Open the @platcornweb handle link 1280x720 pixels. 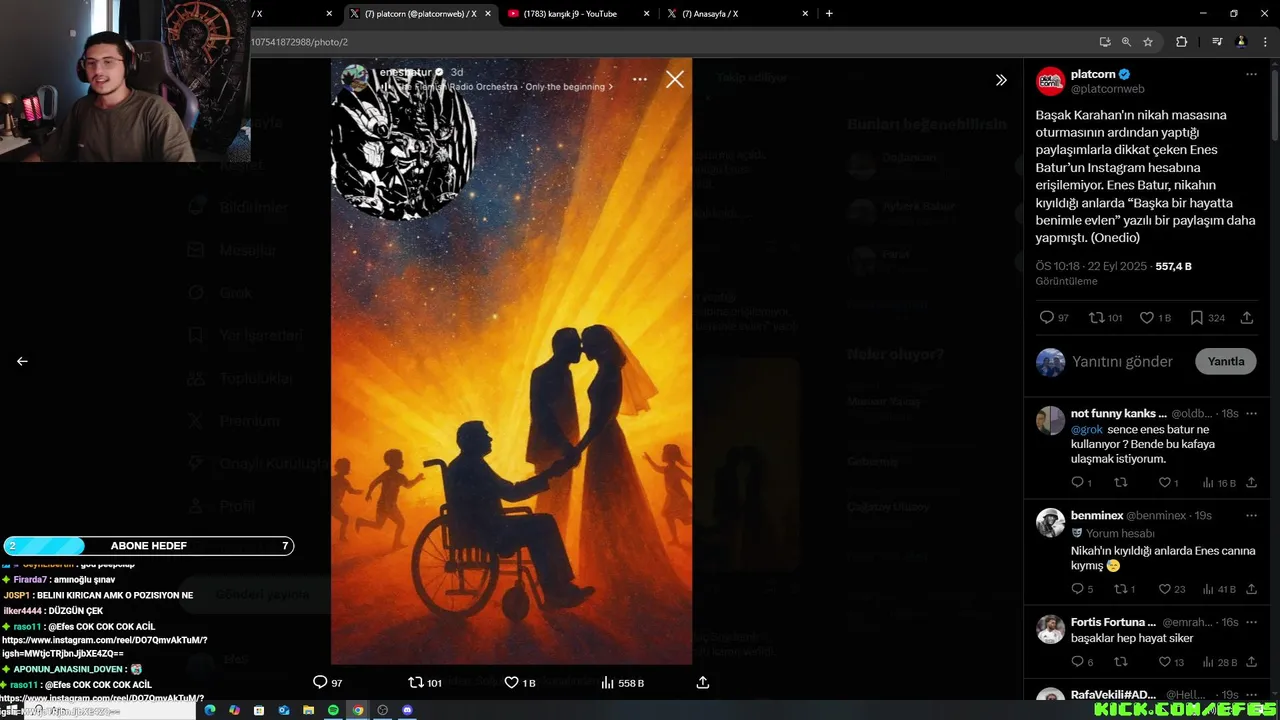(x=1108, y=89)
